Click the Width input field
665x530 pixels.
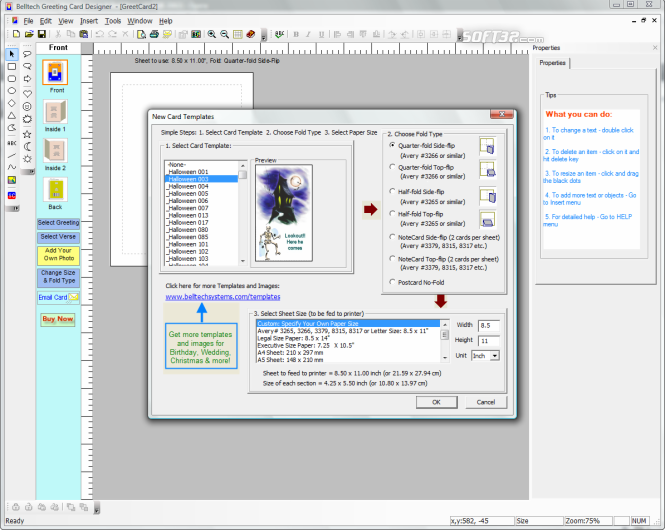pos(489,325)
